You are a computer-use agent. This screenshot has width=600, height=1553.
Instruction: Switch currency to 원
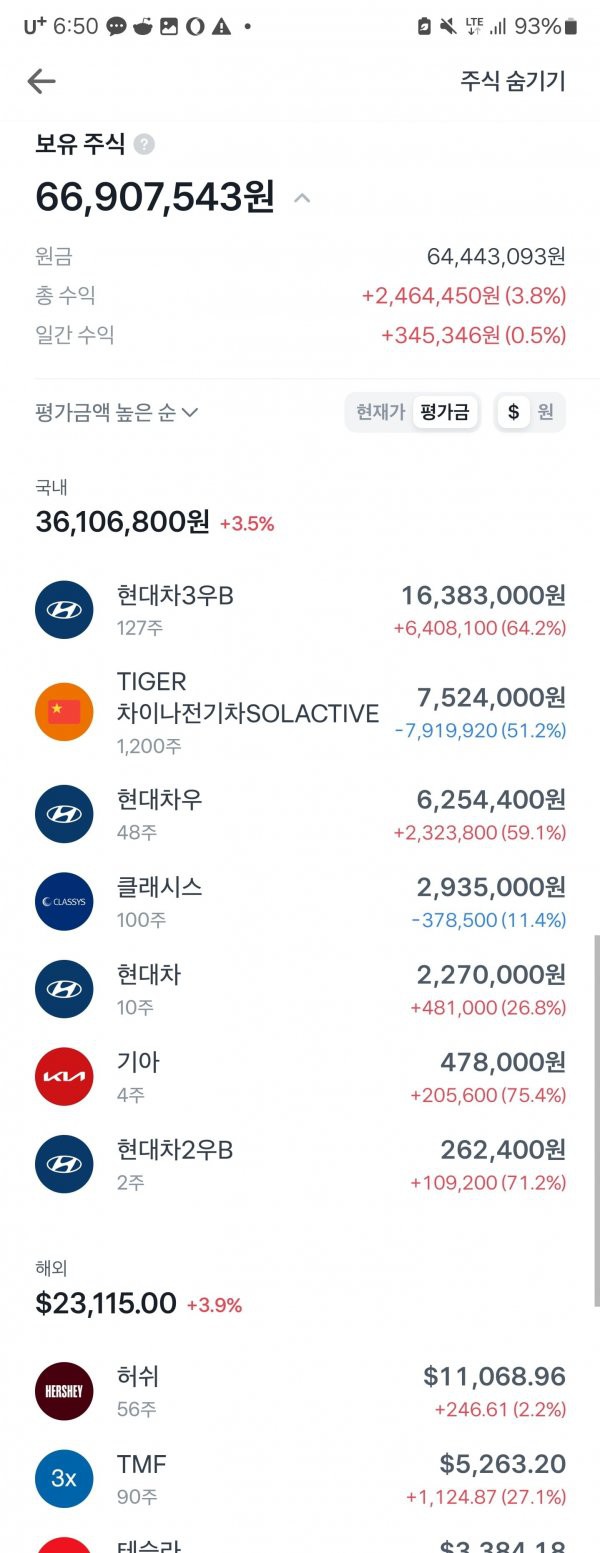(546, 412)
